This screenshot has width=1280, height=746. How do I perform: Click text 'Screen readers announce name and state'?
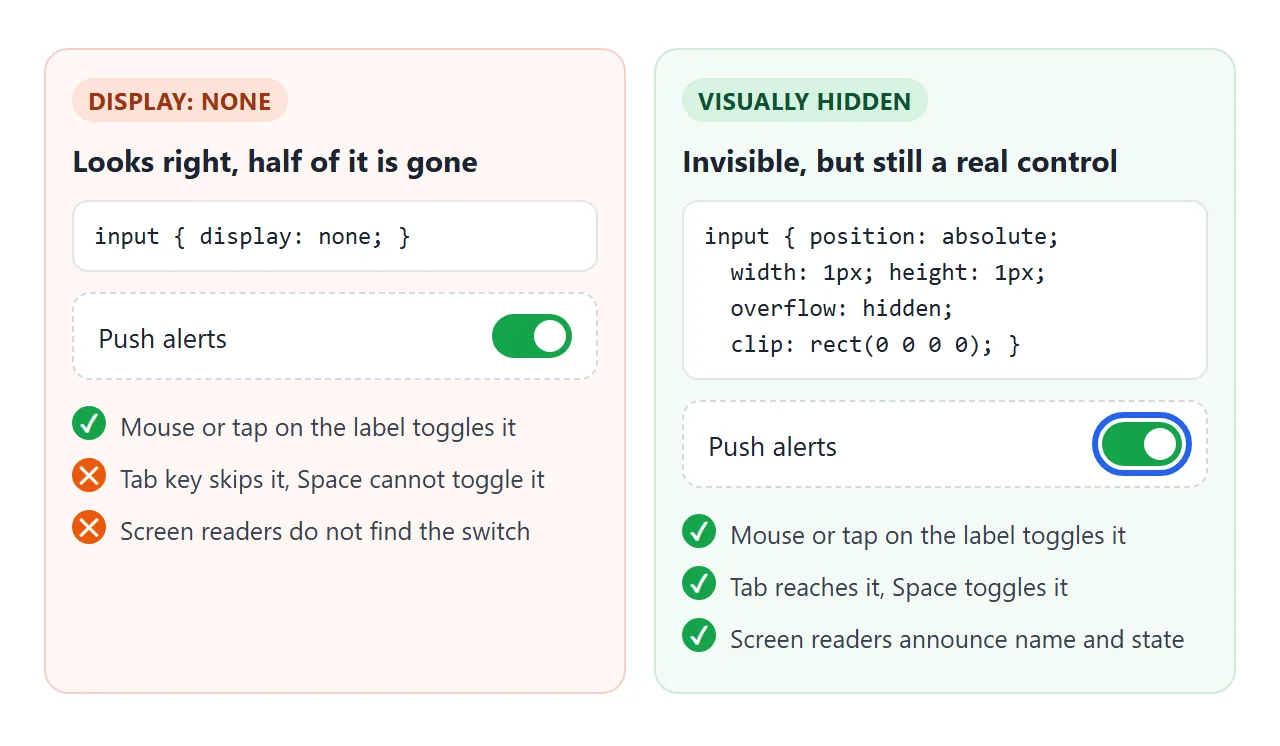tap(957, 639)
